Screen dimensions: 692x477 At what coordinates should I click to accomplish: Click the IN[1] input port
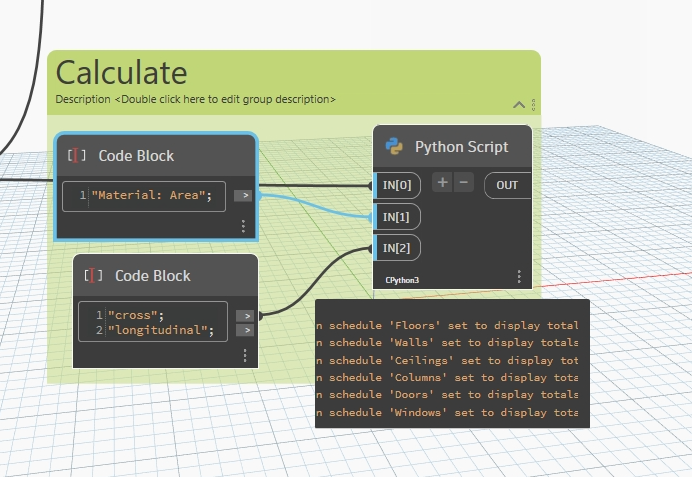(x=397, y=217)
